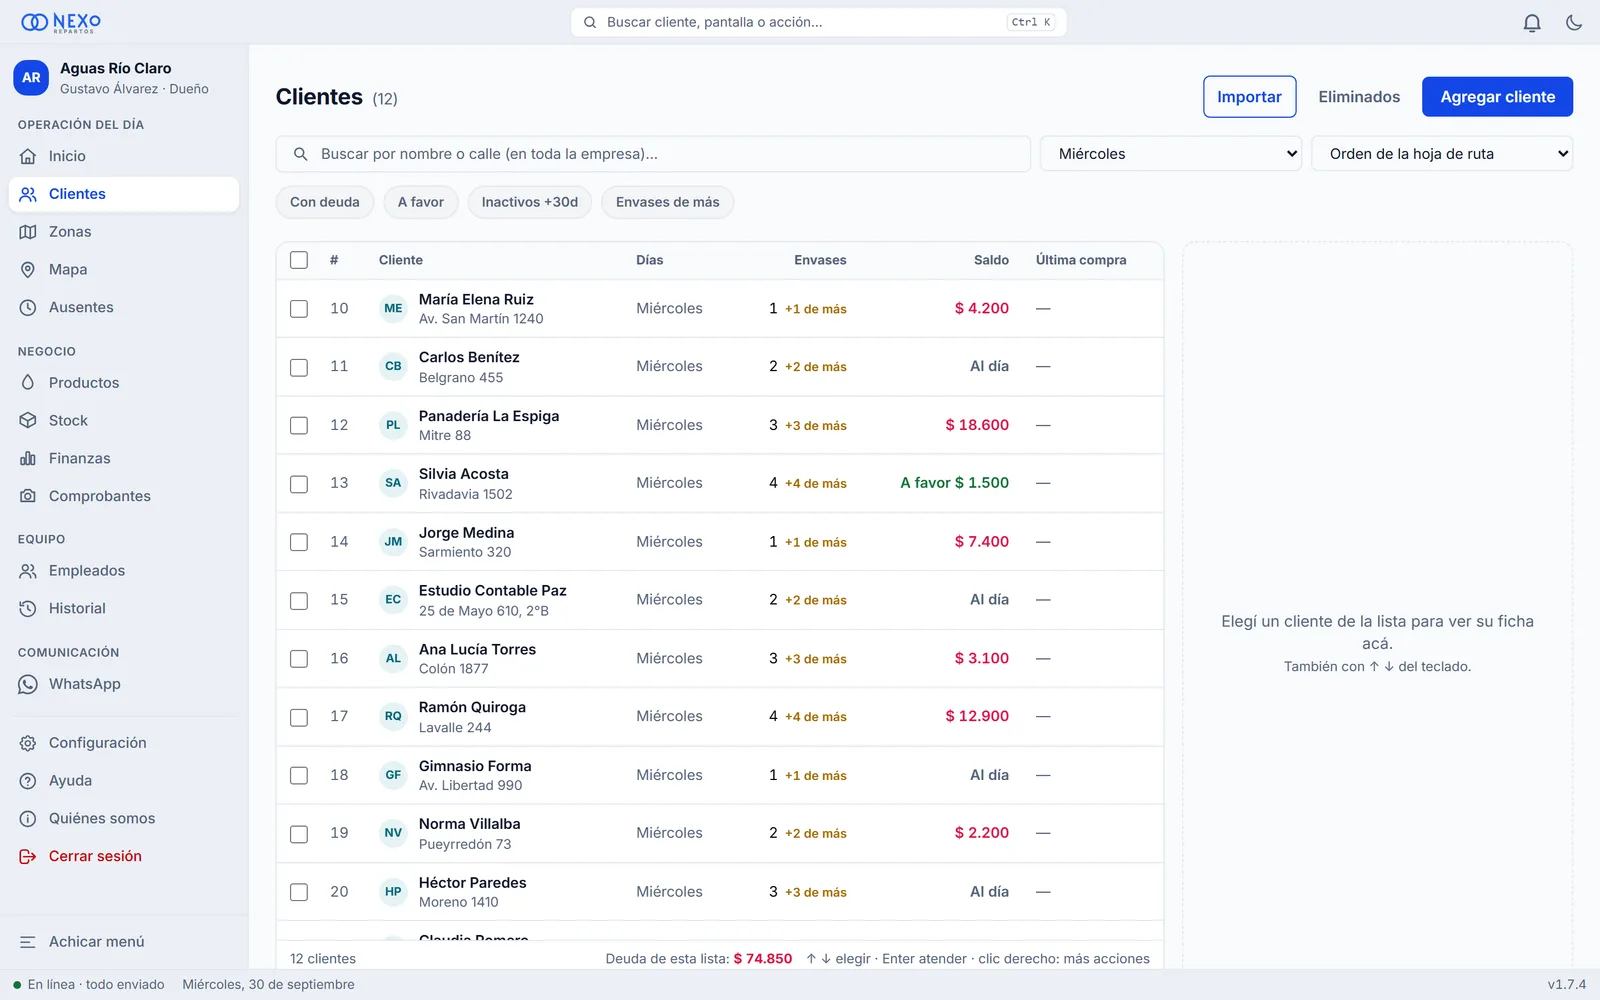Image resolution: width=1600 pixels, height=1000 pixels.
Task: Click the Comprobantes camera icon
Action: click(x=28, y=496)
